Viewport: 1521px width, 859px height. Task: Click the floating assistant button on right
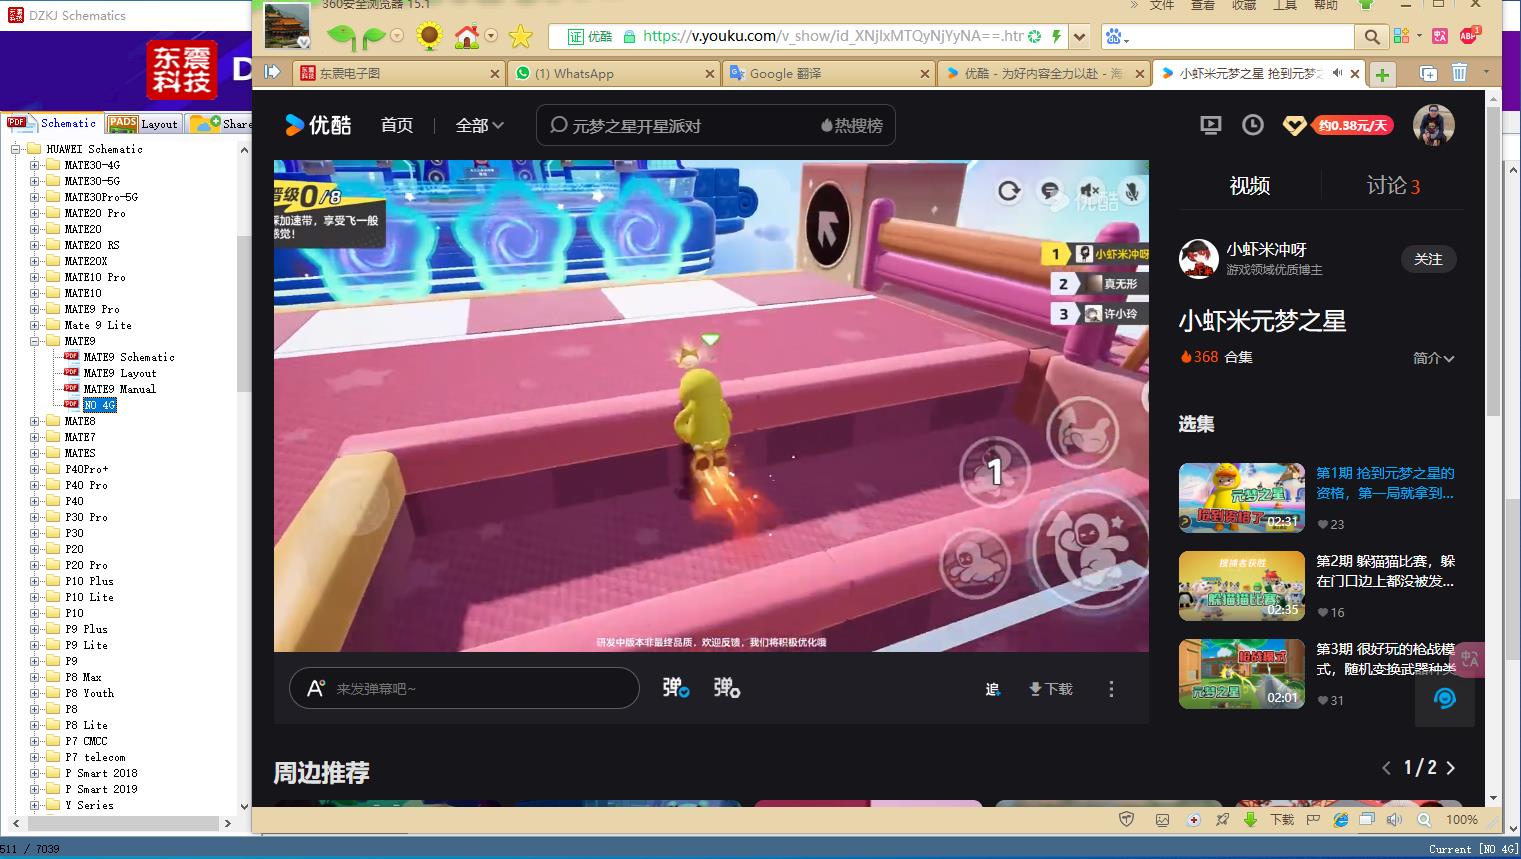click(1444, 698)
